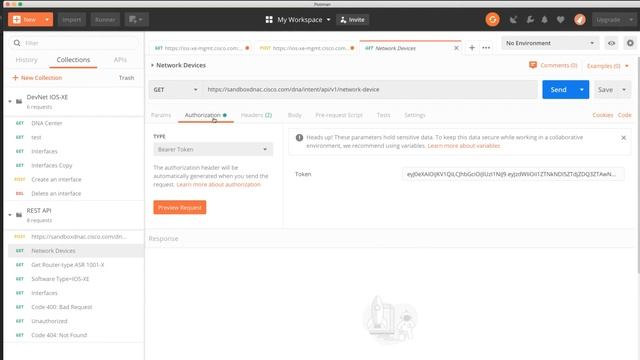The image size is (640, 360).
Task: Open the No Environment dropdown
Action: [x=550, y=43]
